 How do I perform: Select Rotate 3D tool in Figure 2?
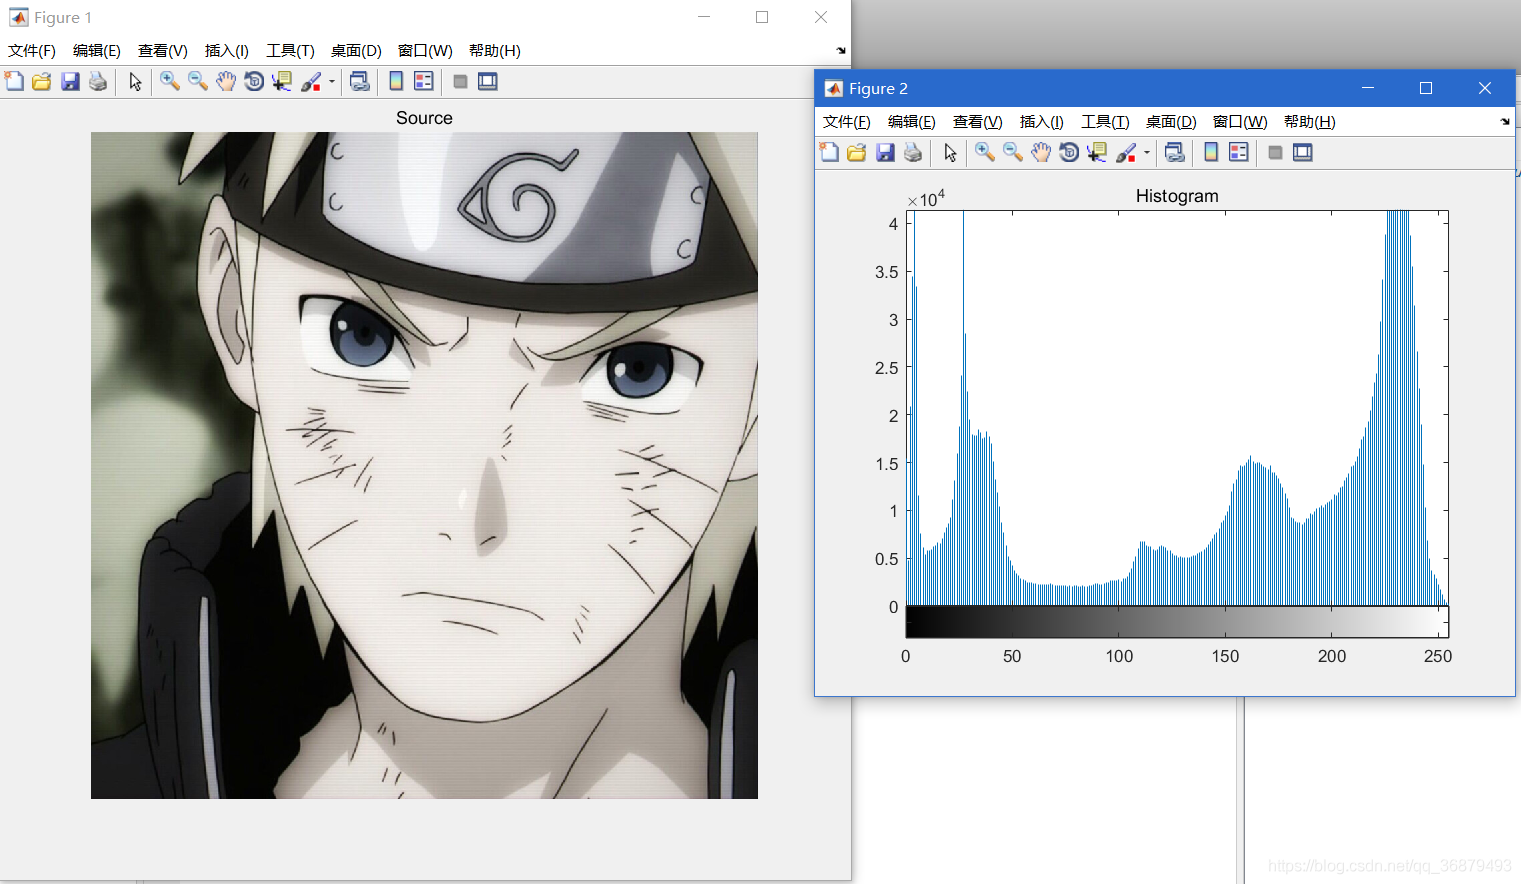pos(1069,152)
